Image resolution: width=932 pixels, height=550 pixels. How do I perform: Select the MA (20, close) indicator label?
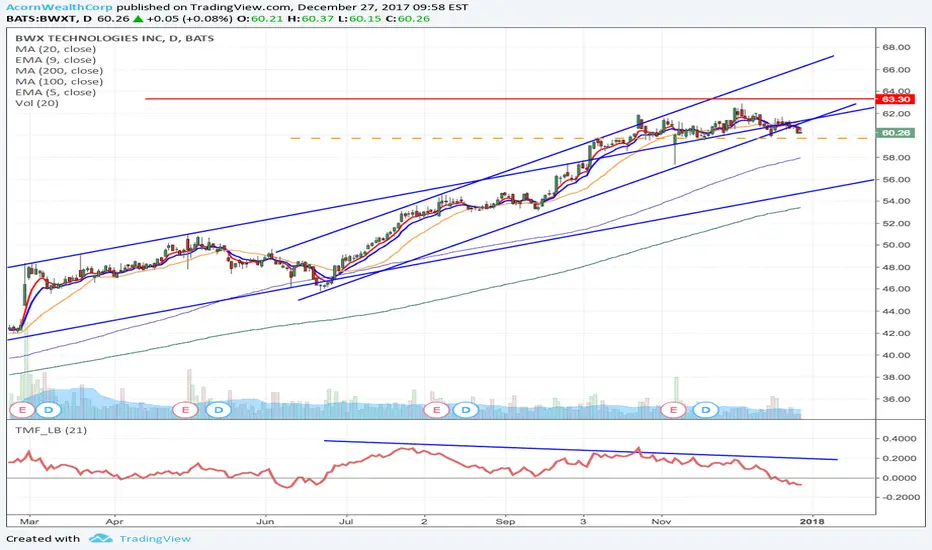pos(55,49)
